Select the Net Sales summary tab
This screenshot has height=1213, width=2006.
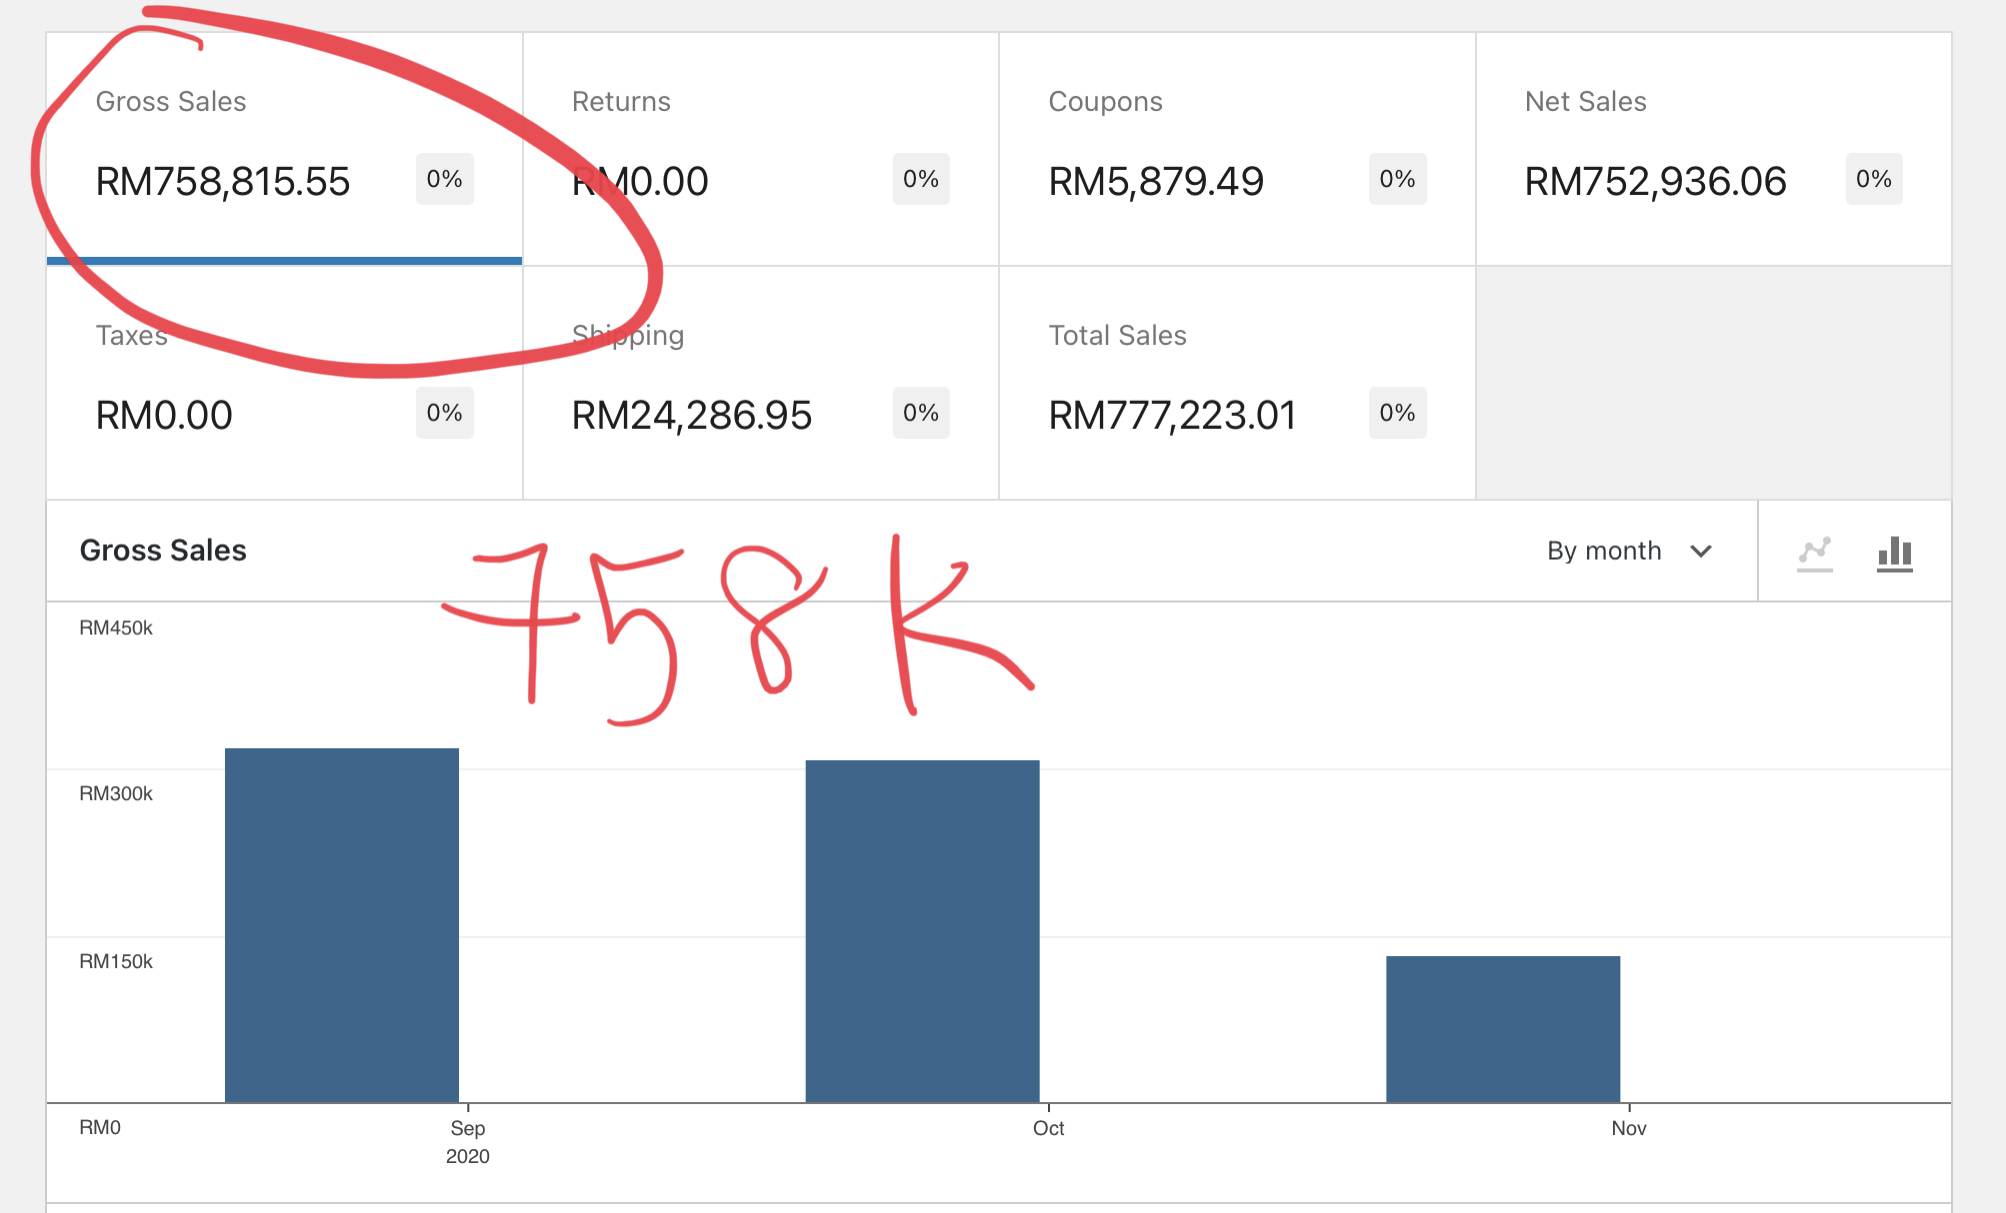point(1714,149)
